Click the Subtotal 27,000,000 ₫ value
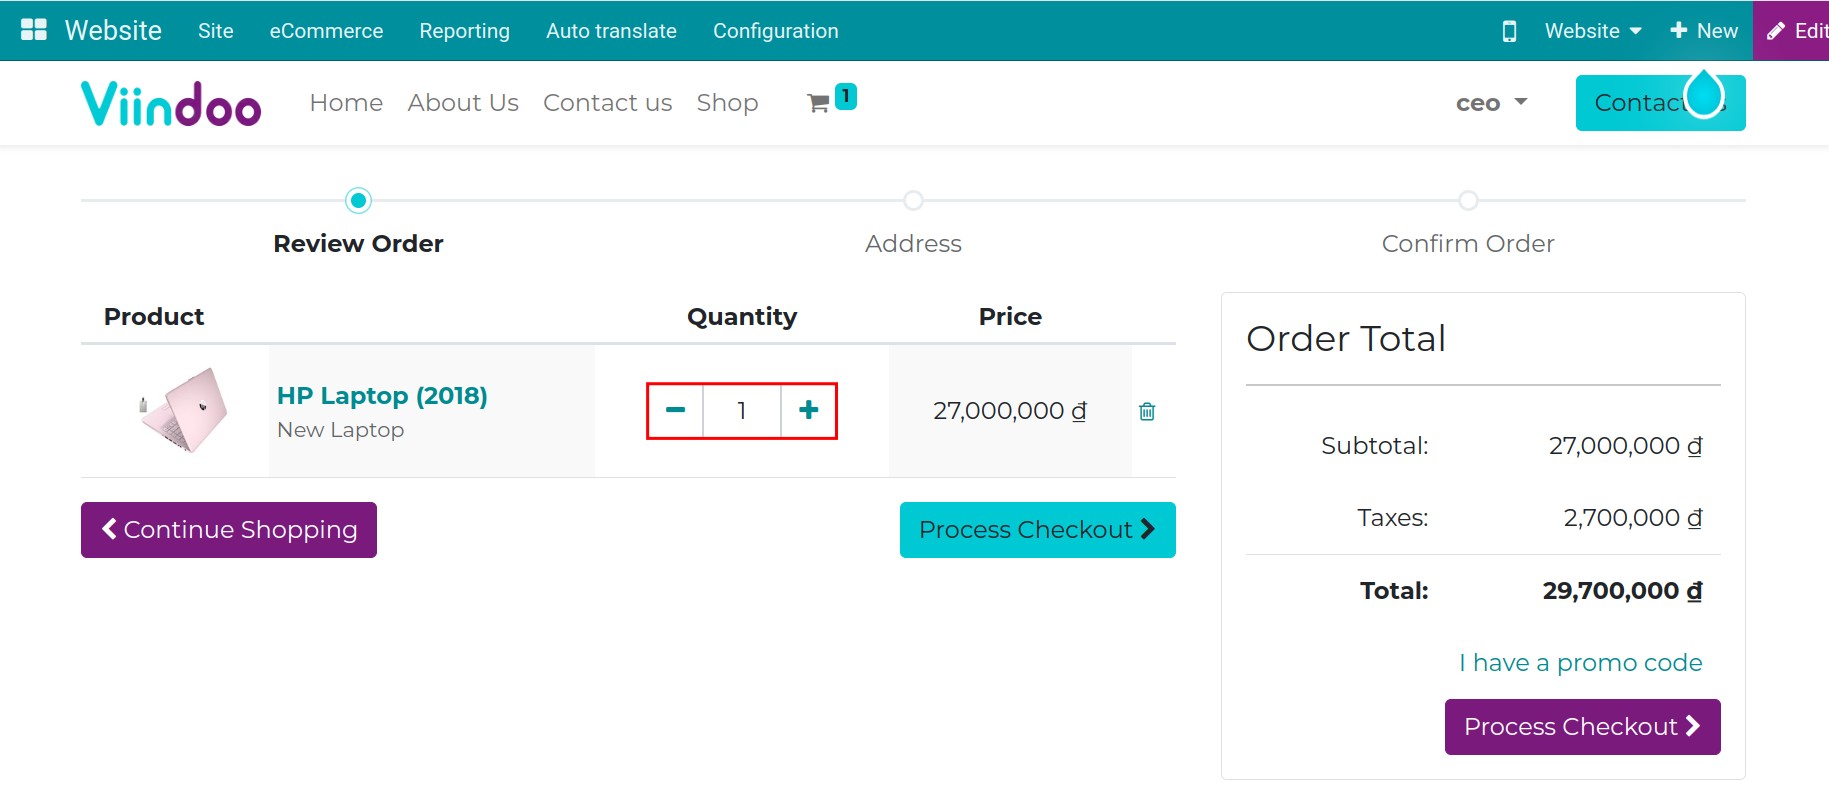 (1625, 446)
